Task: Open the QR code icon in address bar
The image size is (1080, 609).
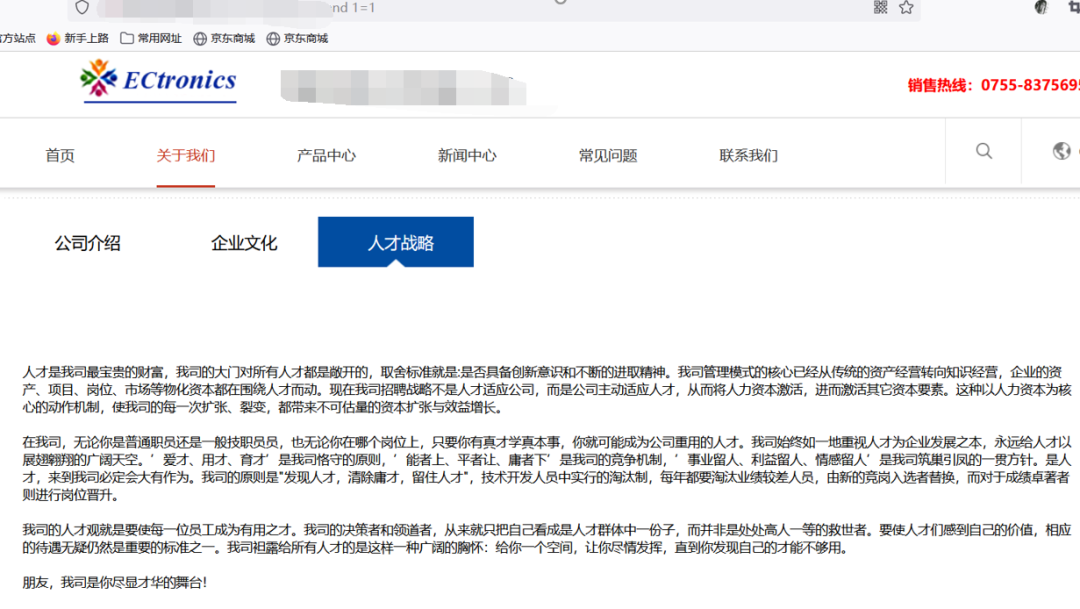Action: pyautogui.click(x=880, y=8)
